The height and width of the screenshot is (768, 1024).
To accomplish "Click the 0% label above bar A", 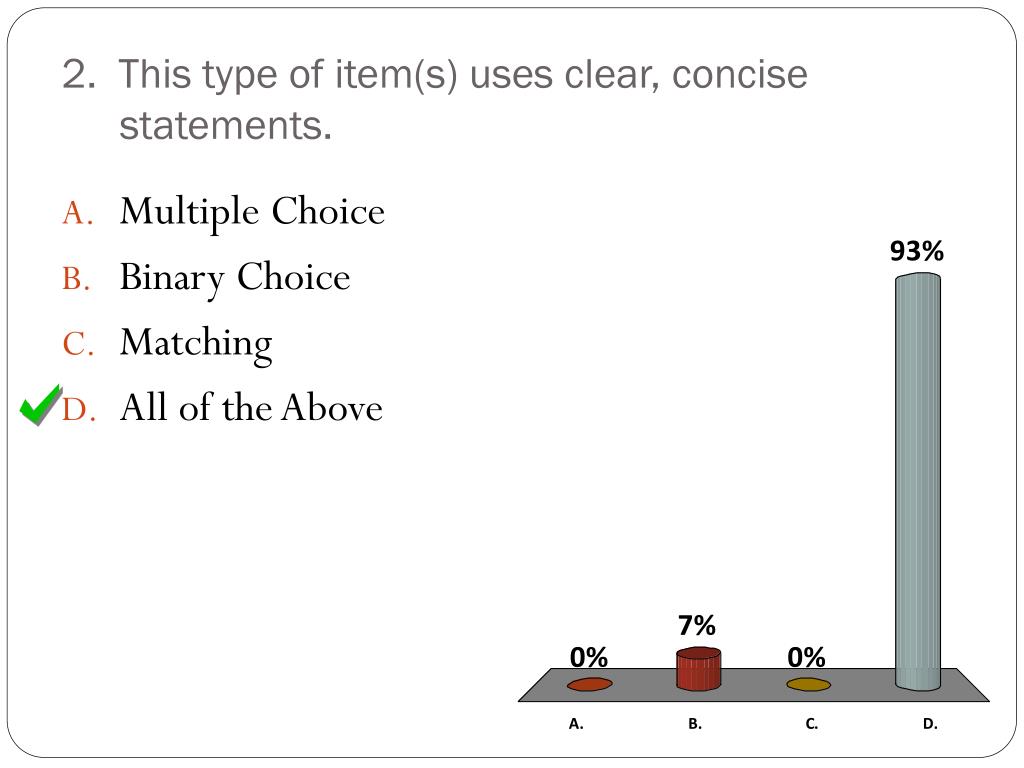I will [588, 657].
